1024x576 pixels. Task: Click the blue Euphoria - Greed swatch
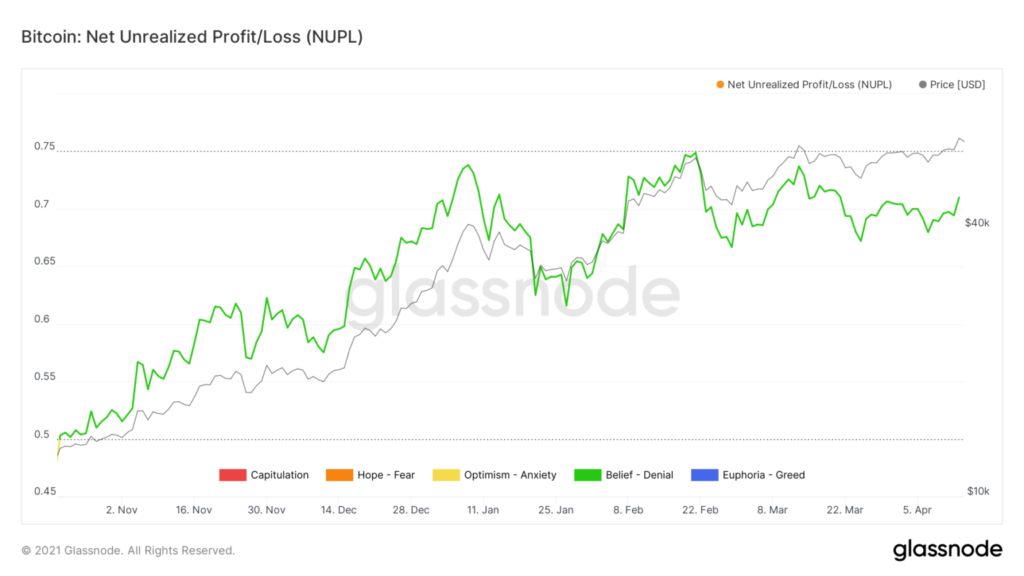click(704, 475)
